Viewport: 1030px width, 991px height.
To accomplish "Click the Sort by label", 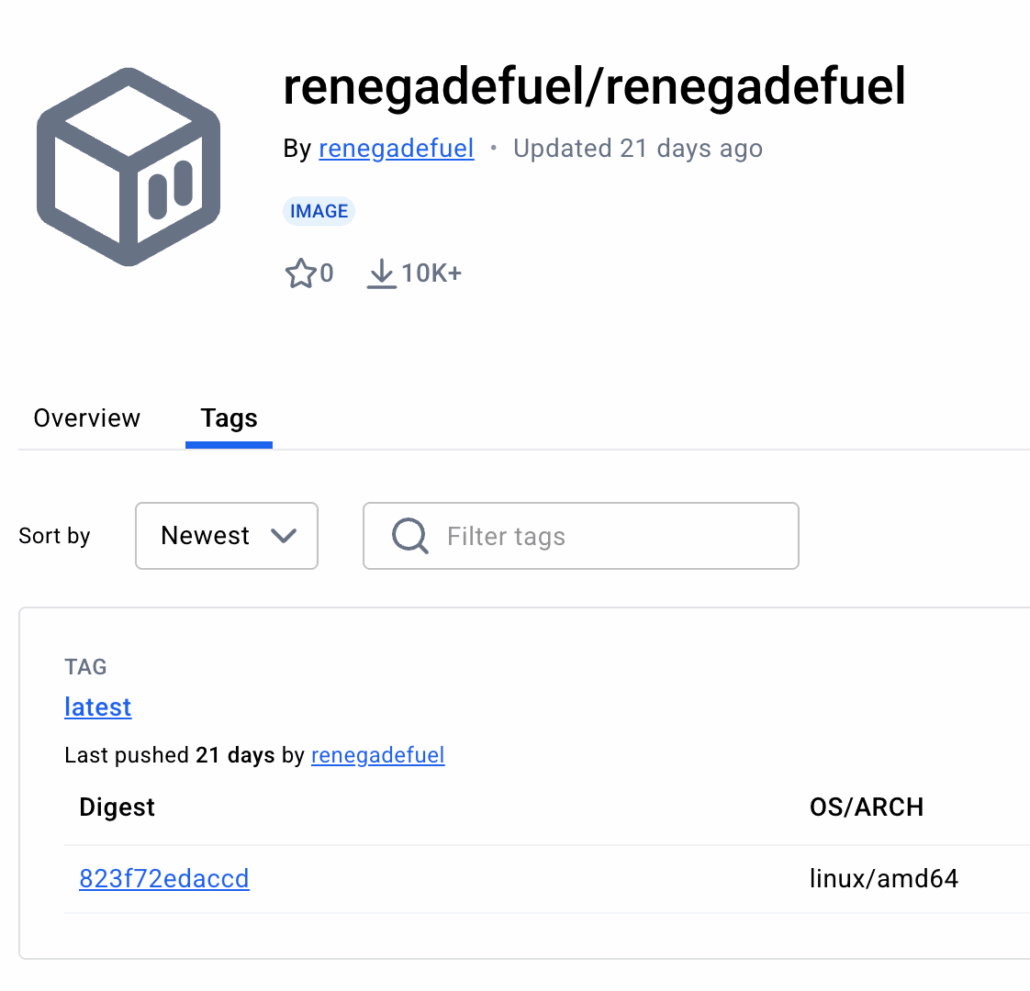I will click(55, 536).
